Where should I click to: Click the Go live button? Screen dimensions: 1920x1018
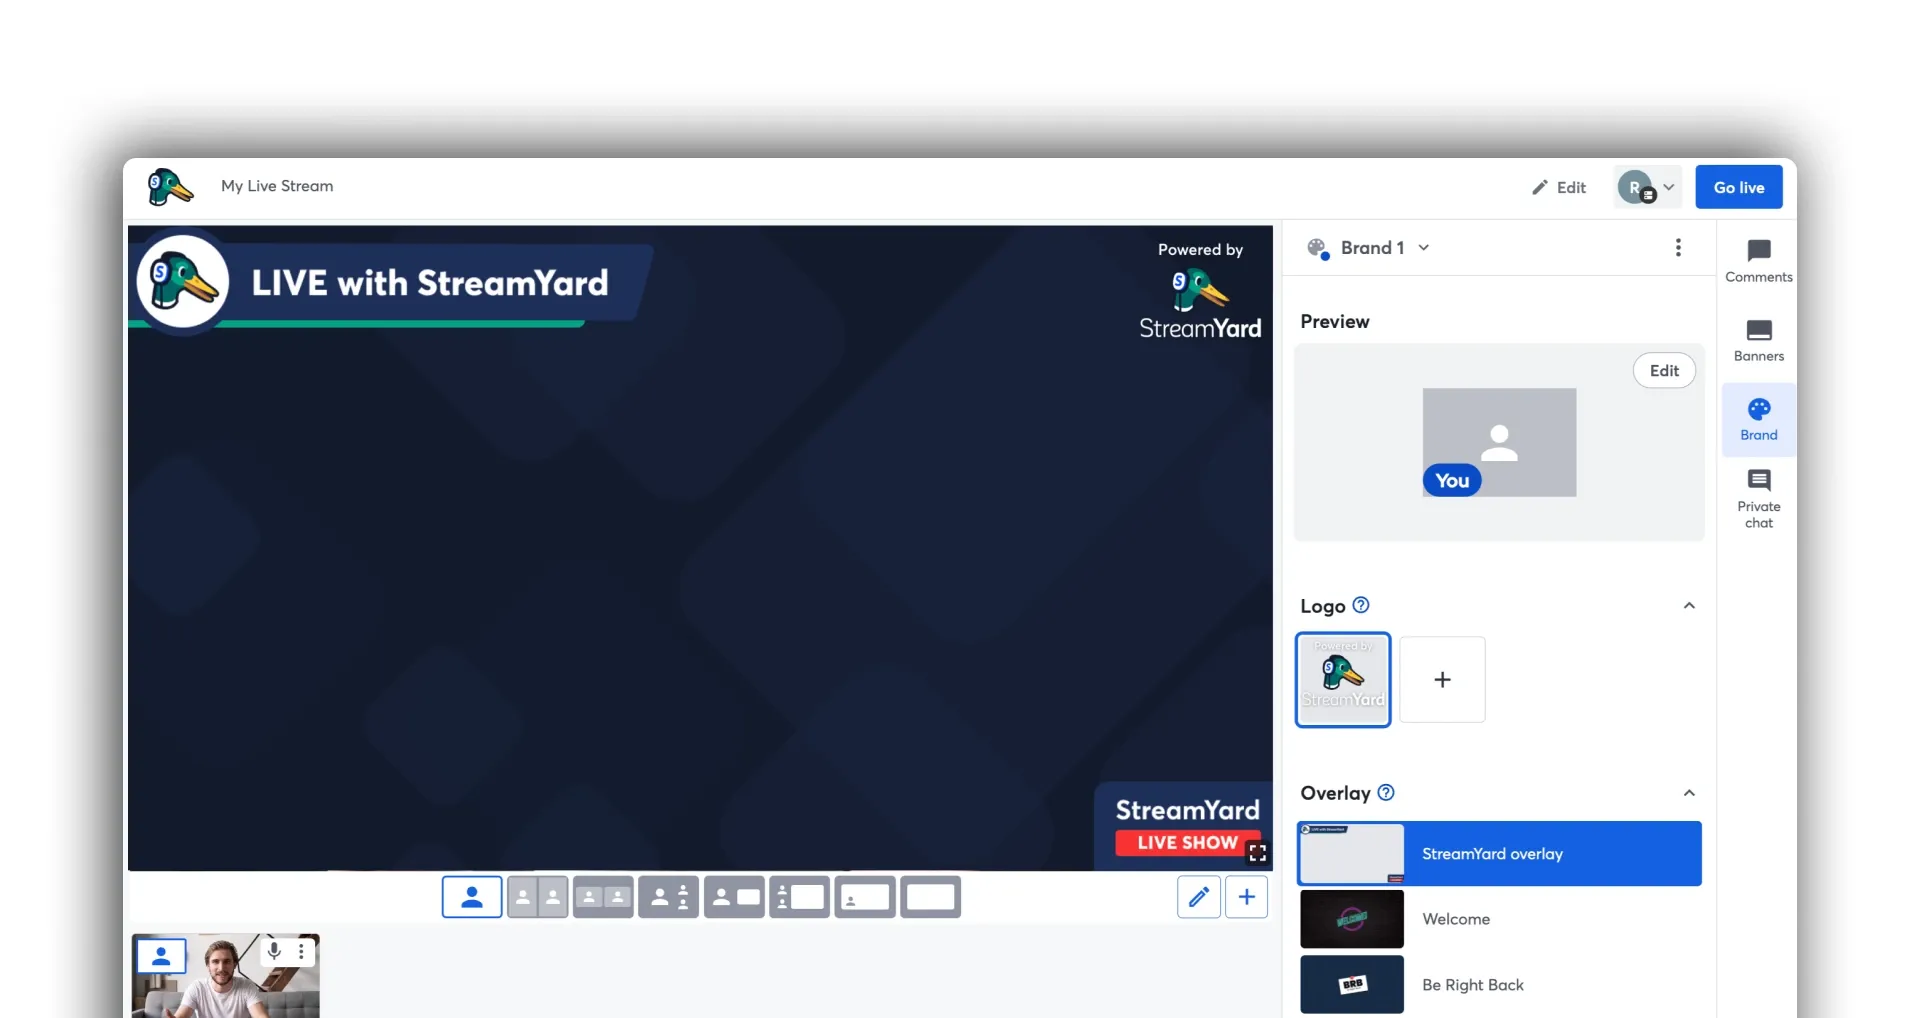(1738, 187)
